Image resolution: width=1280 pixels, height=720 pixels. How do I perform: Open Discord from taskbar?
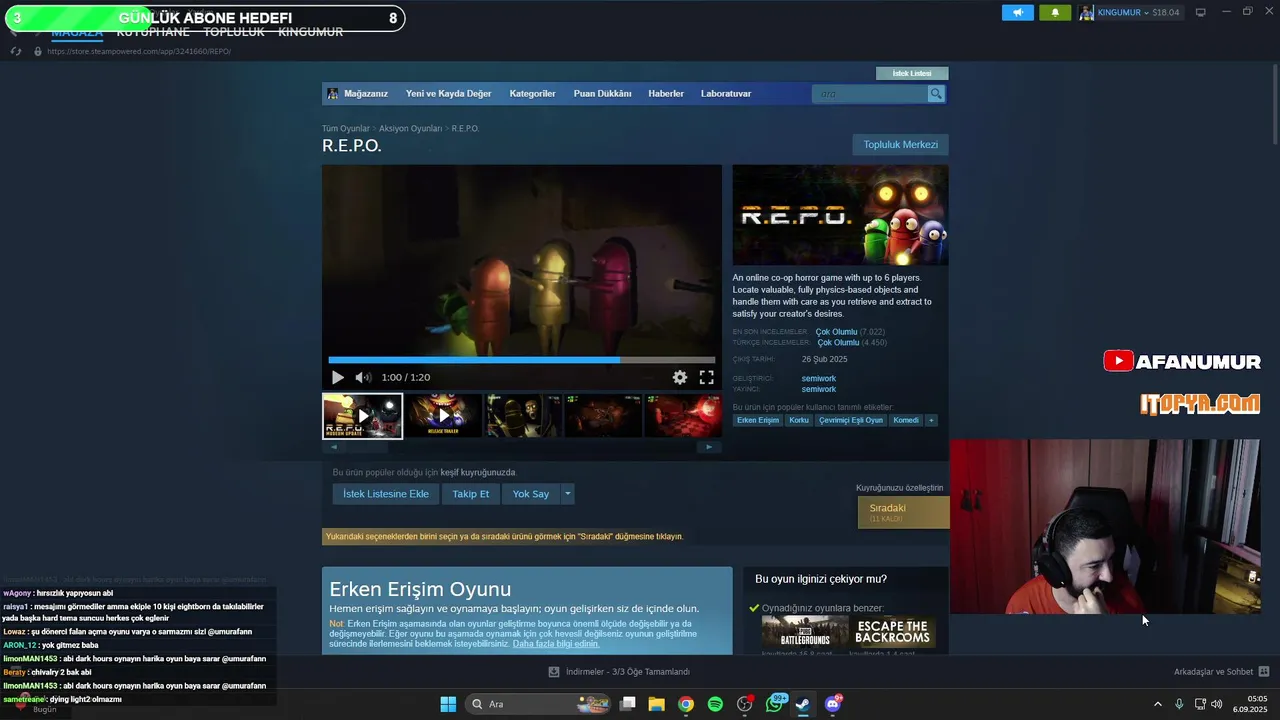coord(832,704)
